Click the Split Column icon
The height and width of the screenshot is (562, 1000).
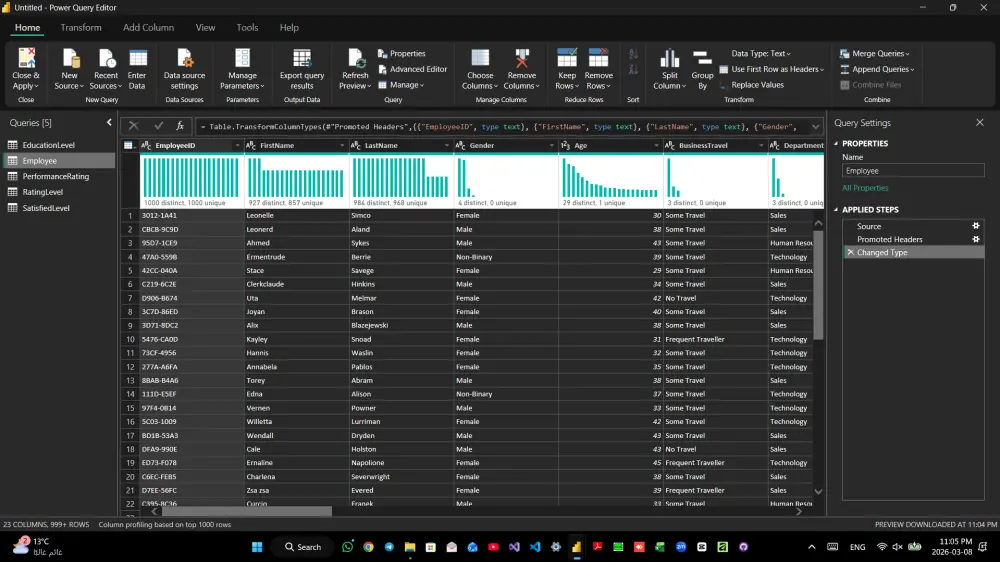coord(670,58)
